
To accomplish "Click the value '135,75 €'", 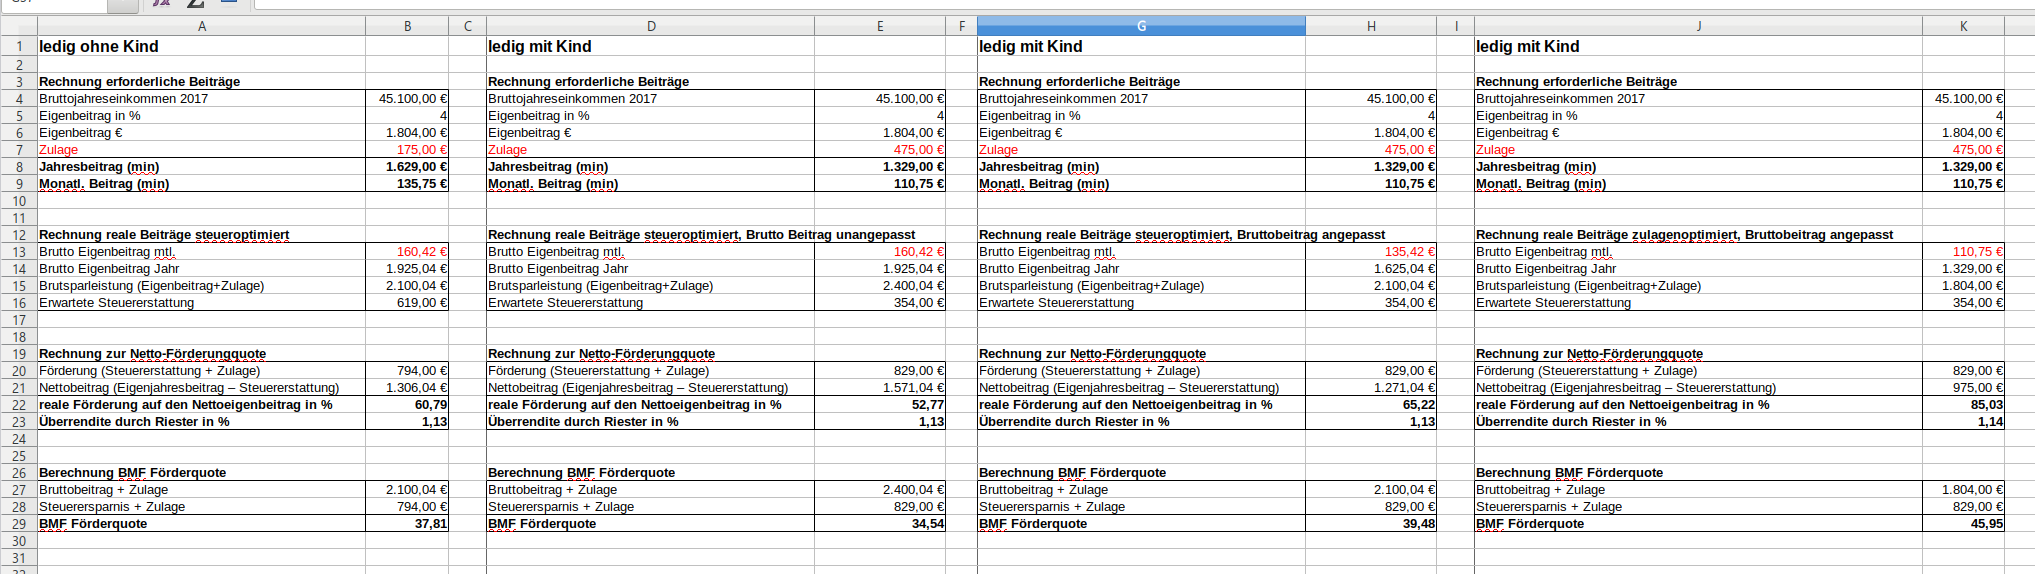I will 422,184.
